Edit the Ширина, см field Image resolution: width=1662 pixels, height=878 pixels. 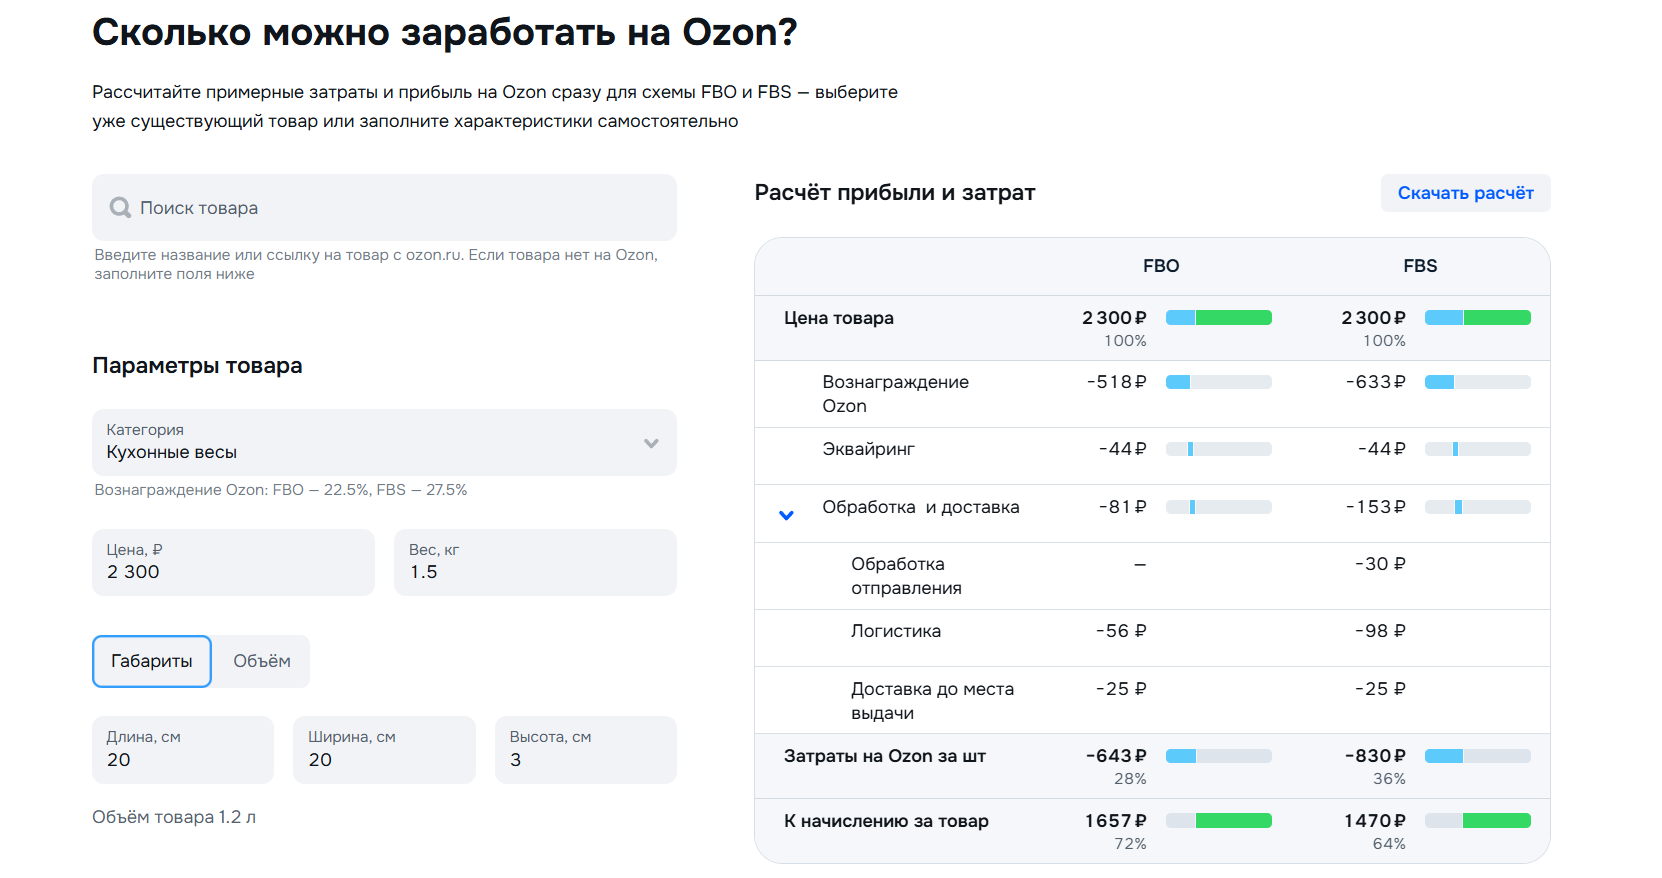pyautogui.click(x=384, y=750)
